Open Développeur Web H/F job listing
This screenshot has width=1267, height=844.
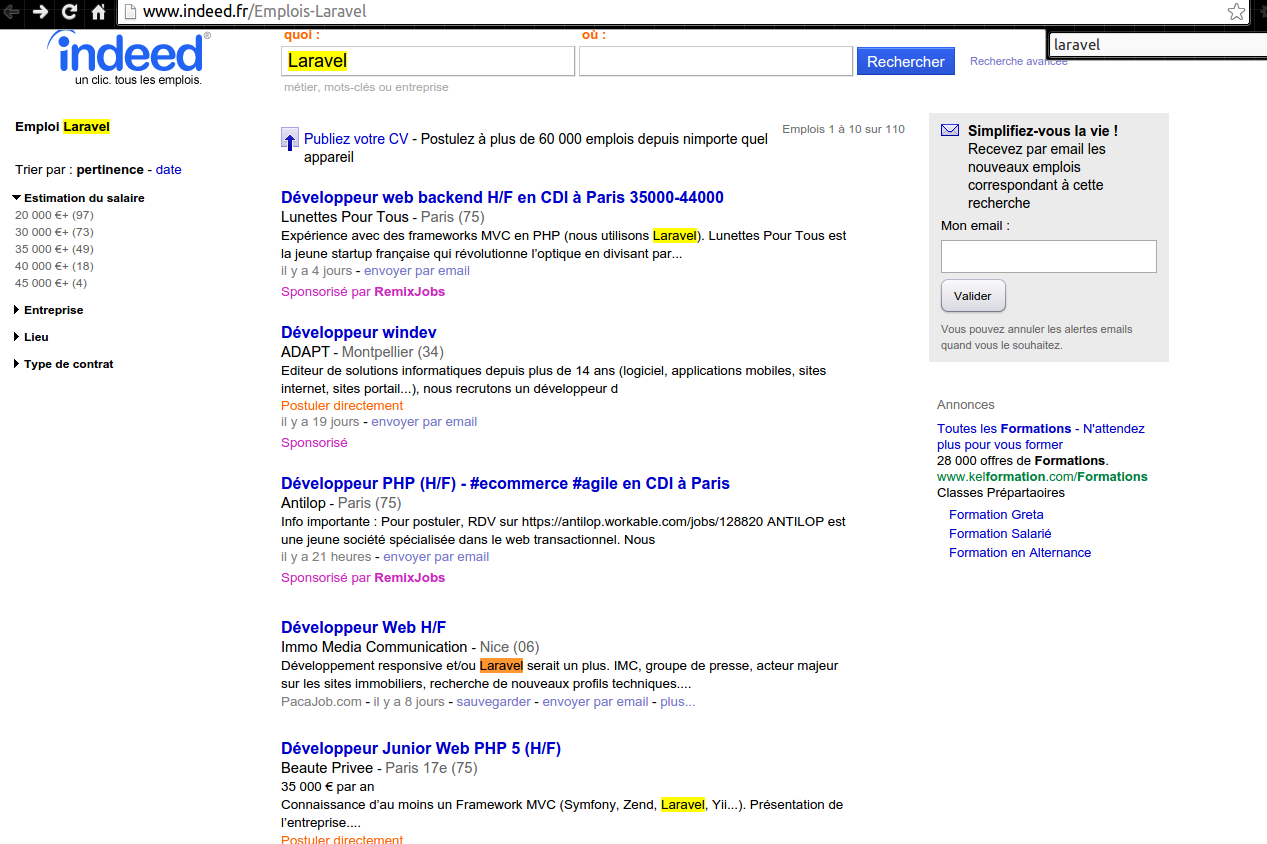pyautogui.click(x=364, y=627)
